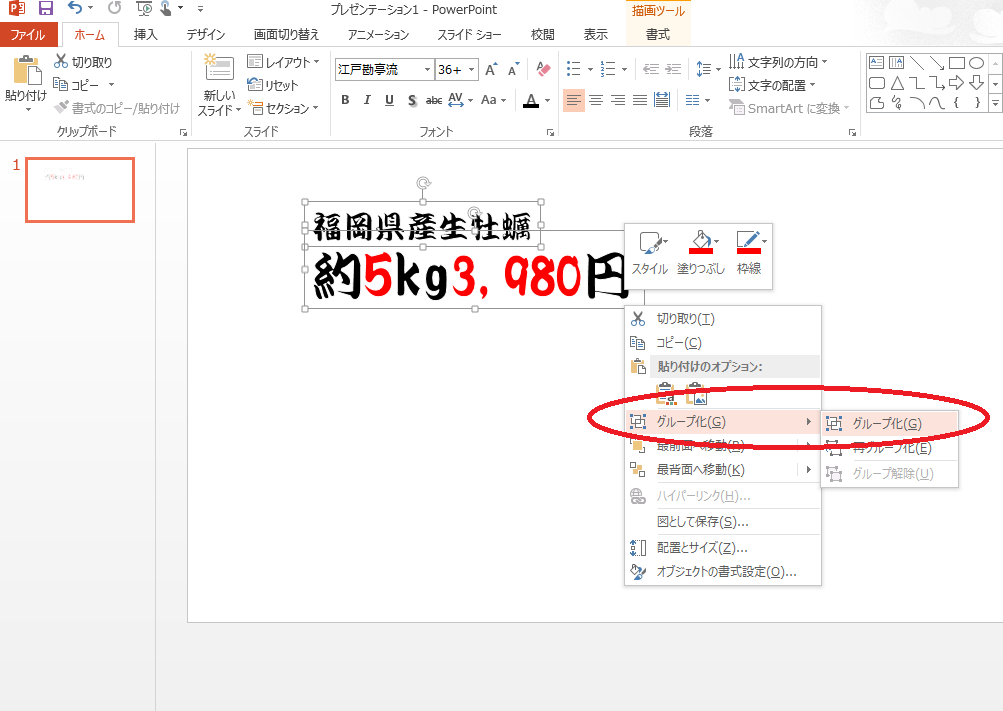Click the bulleted list icon
The height and width of the screenshot is (711, 1003).
574,69
